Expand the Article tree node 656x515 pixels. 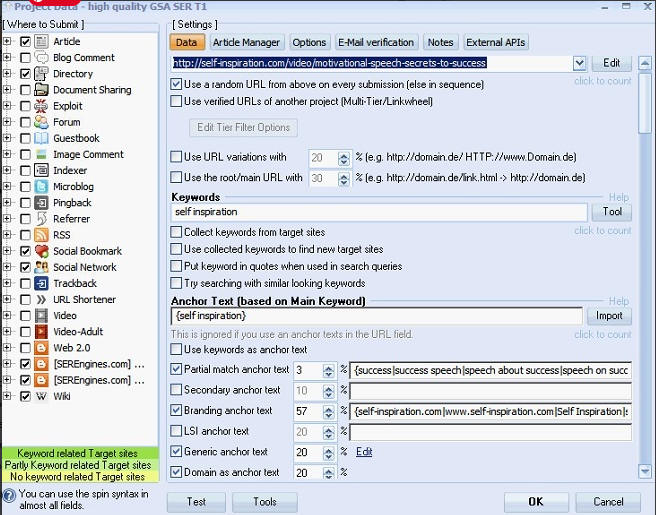point(8,42)
